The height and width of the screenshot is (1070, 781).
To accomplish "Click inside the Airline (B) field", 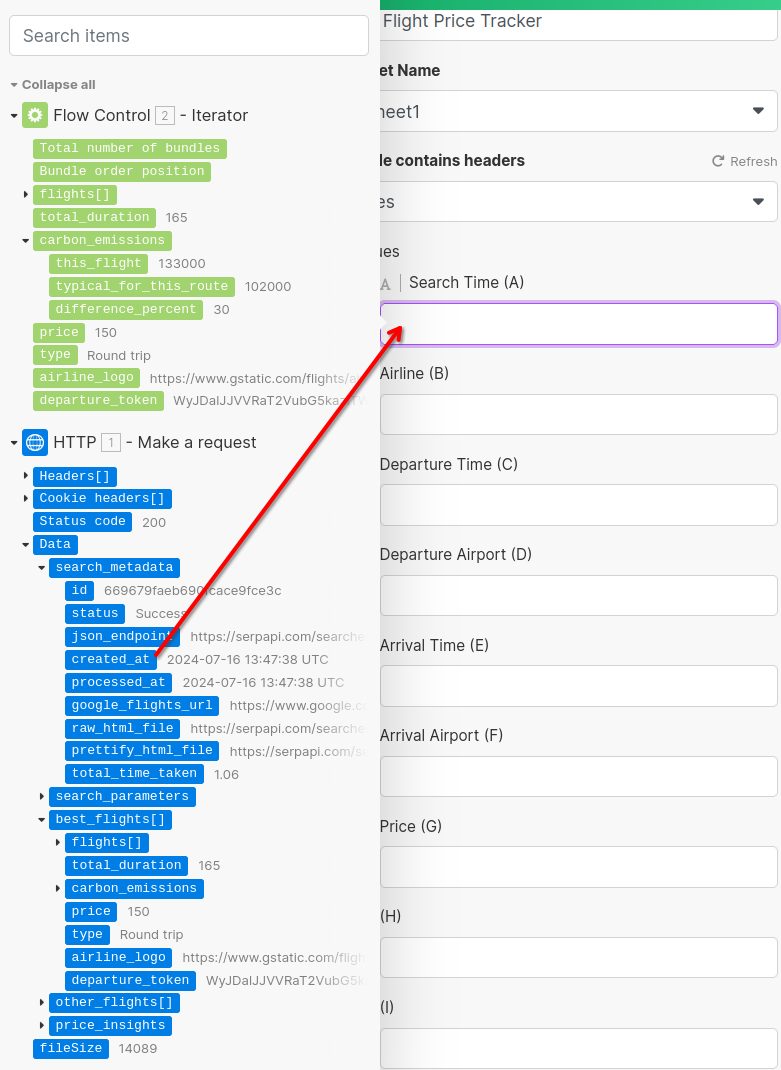I will click(x=577, y=414).
